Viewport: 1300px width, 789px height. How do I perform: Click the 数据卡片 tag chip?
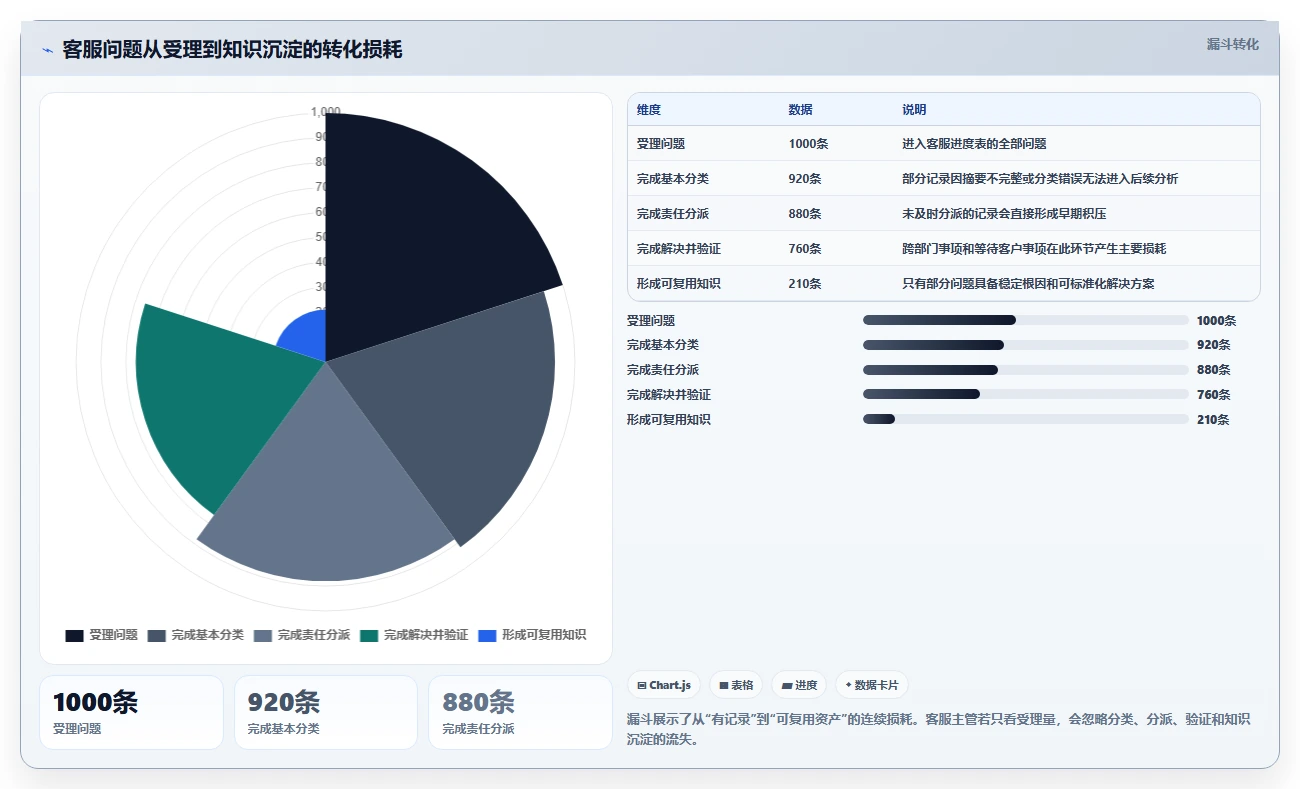872,685
